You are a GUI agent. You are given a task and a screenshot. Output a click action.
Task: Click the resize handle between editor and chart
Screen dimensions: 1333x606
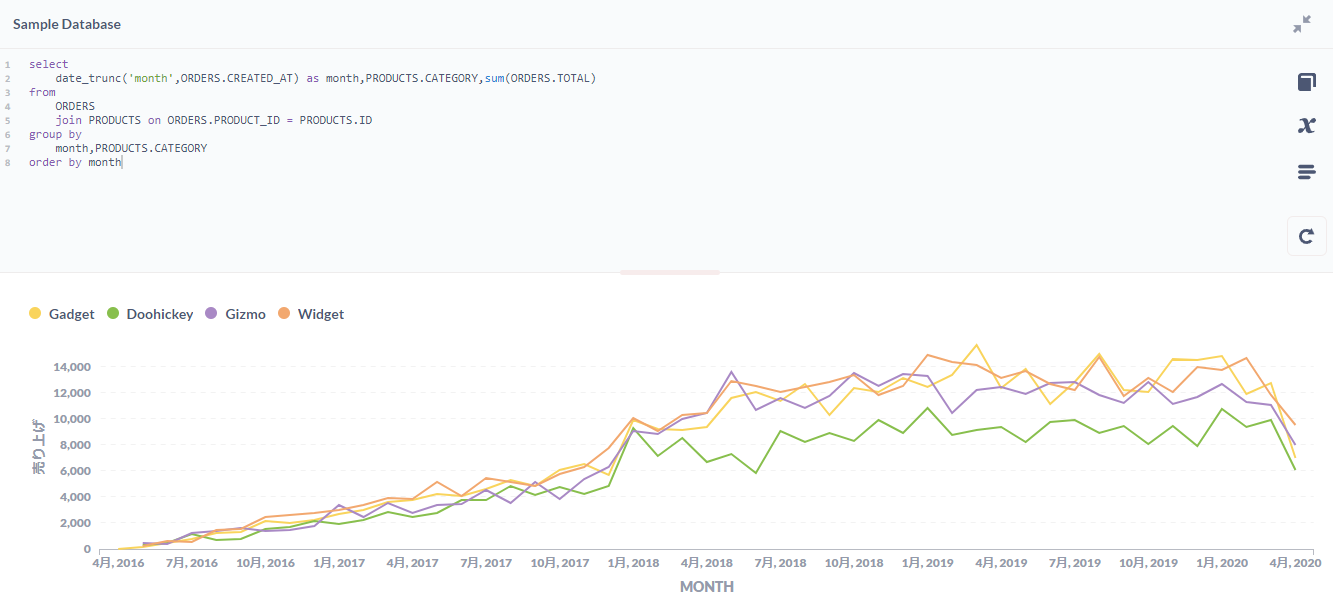point(668,270)
